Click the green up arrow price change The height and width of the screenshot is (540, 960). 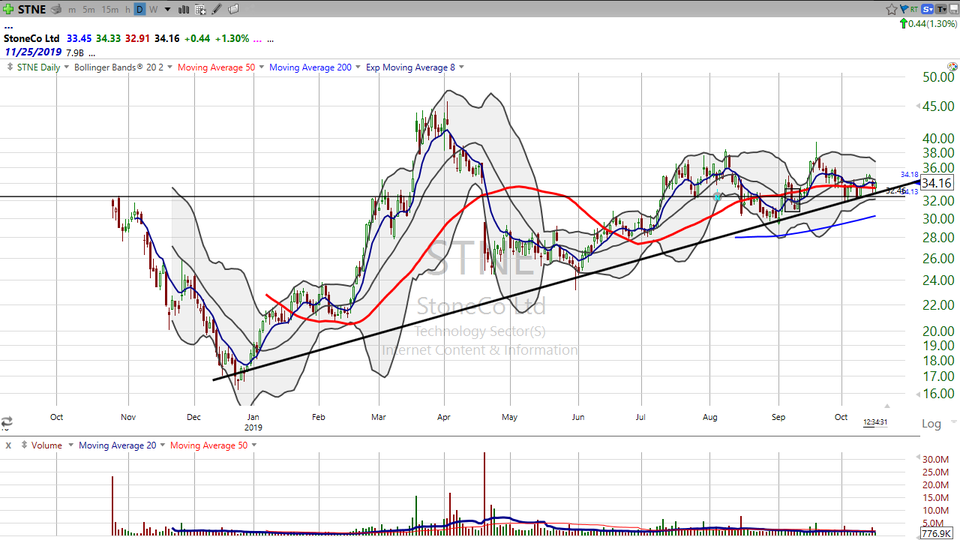coord(903,23)
